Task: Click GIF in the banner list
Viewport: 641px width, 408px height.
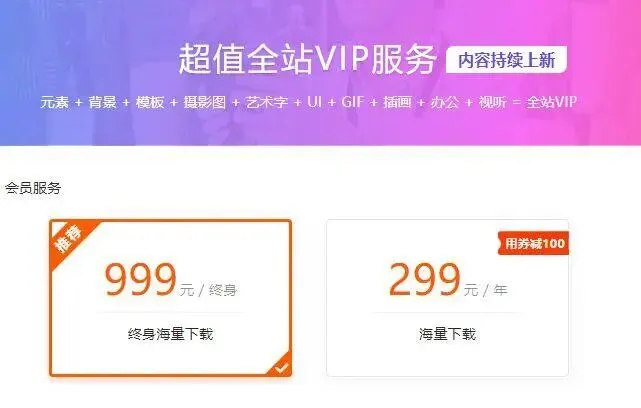Action: [x=352, y=102]
